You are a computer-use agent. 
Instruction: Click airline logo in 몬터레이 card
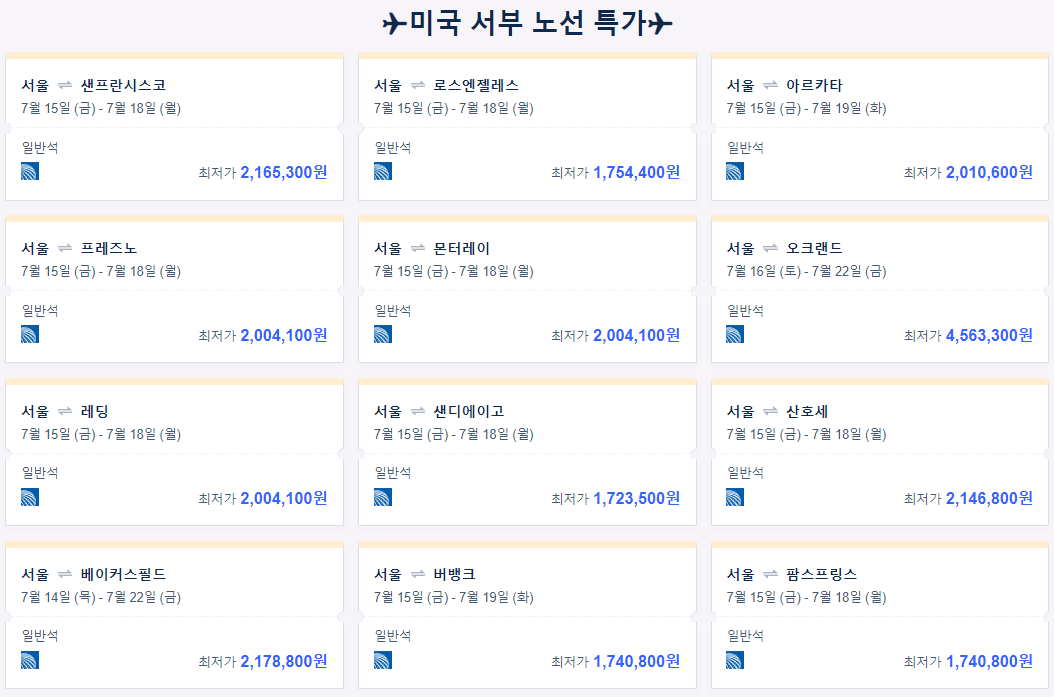[x=382, y=334]
